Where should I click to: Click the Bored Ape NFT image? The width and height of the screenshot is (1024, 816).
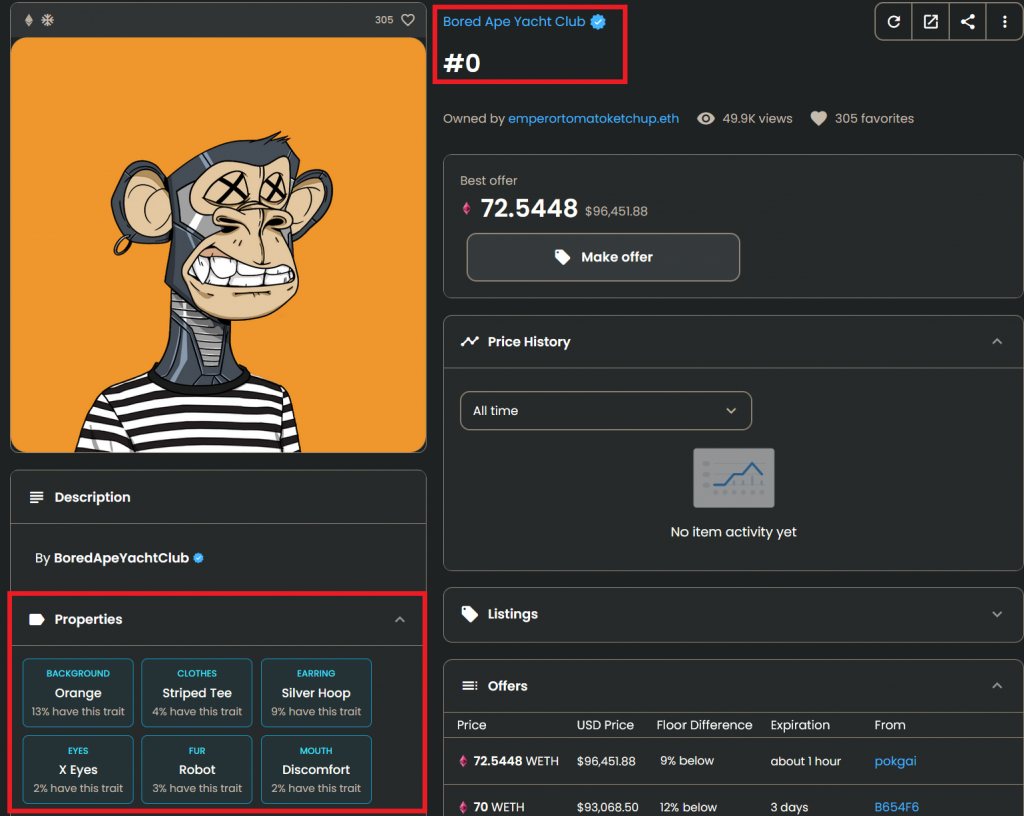[218, 245]
